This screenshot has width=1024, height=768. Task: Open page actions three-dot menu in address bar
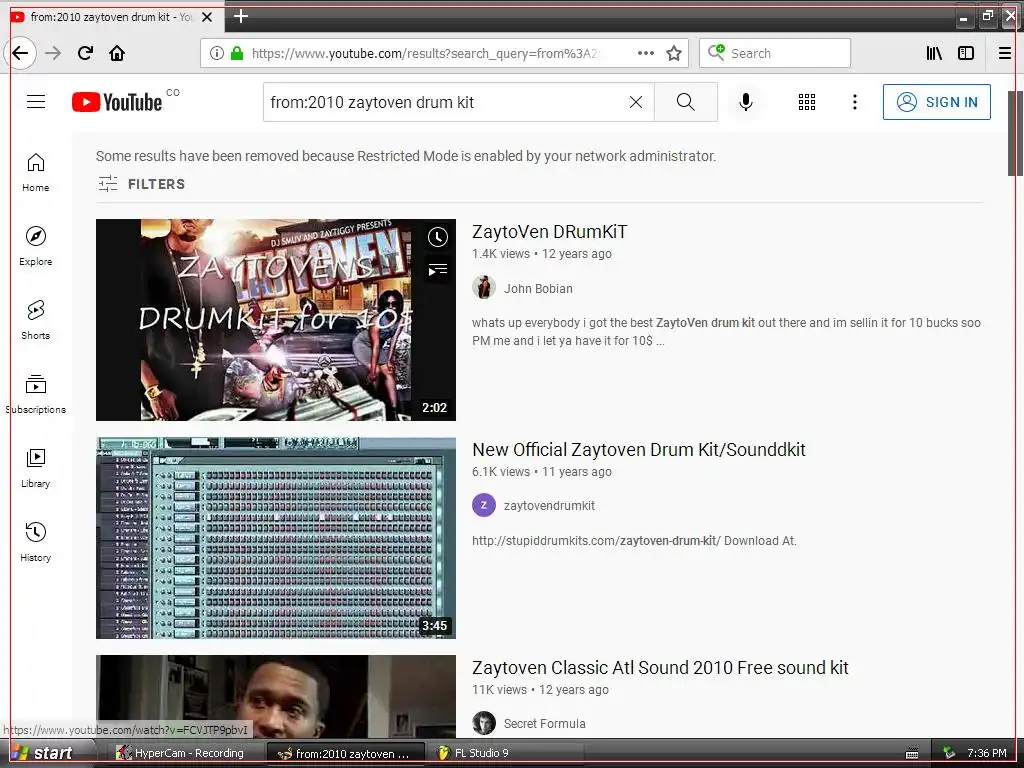645,53
